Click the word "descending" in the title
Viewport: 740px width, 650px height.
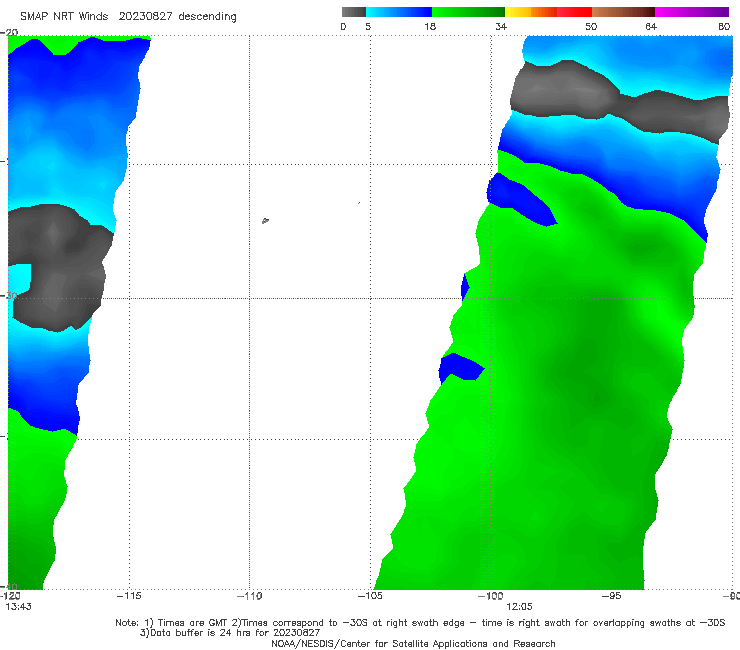click(x=208, y=17)
